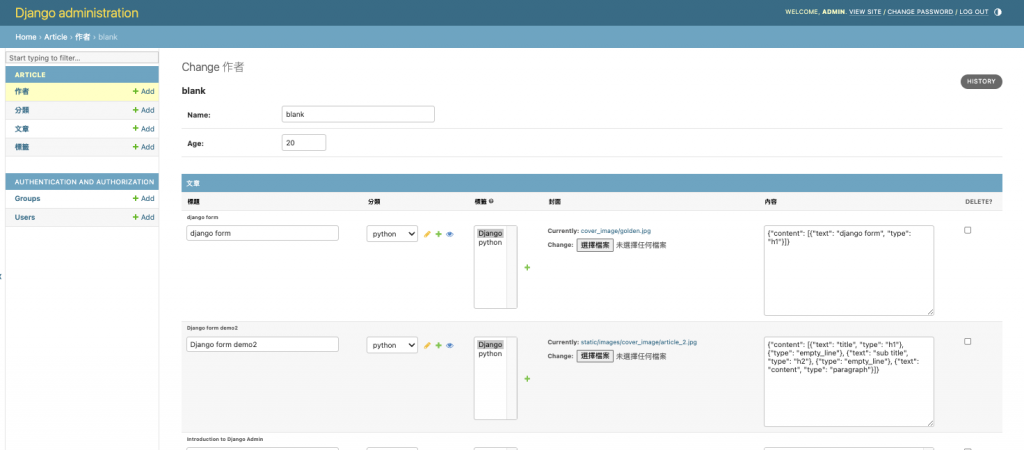Click the 標題 input with Django form demo2
Screen dimensions: 1024x450
(x=263, y=344)
